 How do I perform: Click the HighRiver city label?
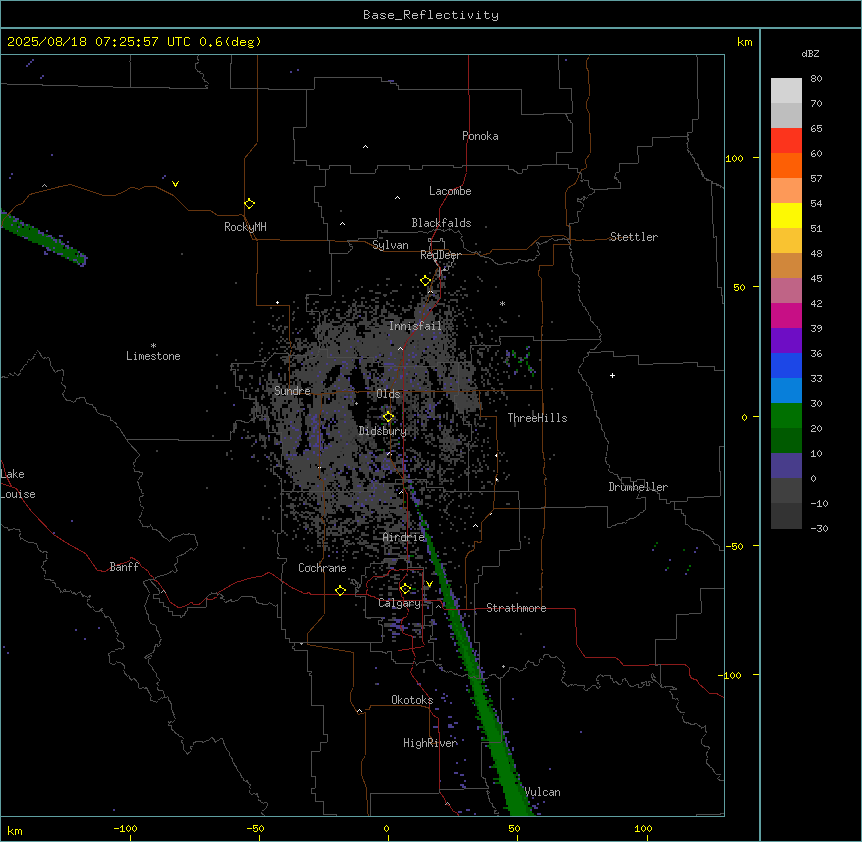click(x=430, y=743)
